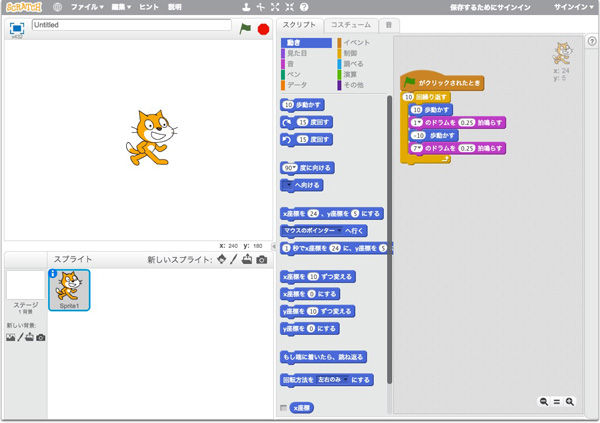600x423 pixels.
Task: Switch the stage to full screen mode
Action: (x=17, y=28)
